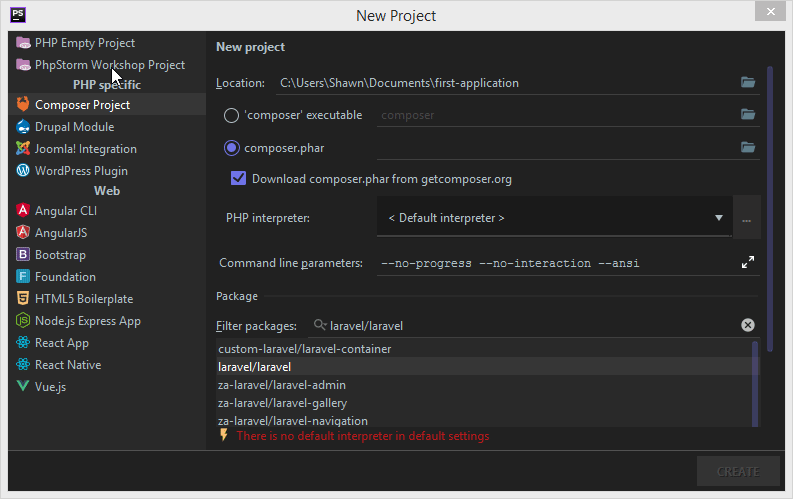Click the no default interpreter error message
793x499 pixels.
click(363, 436)
